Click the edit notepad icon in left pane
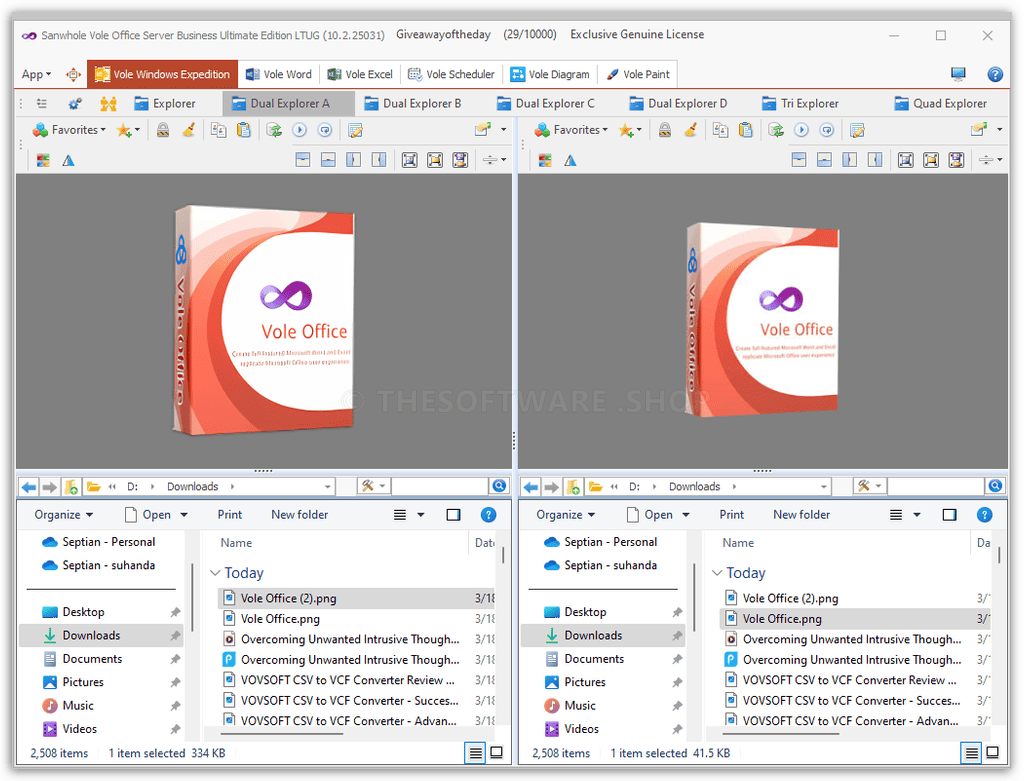This screenshot has height=781, width=1024. coord(355,130)
